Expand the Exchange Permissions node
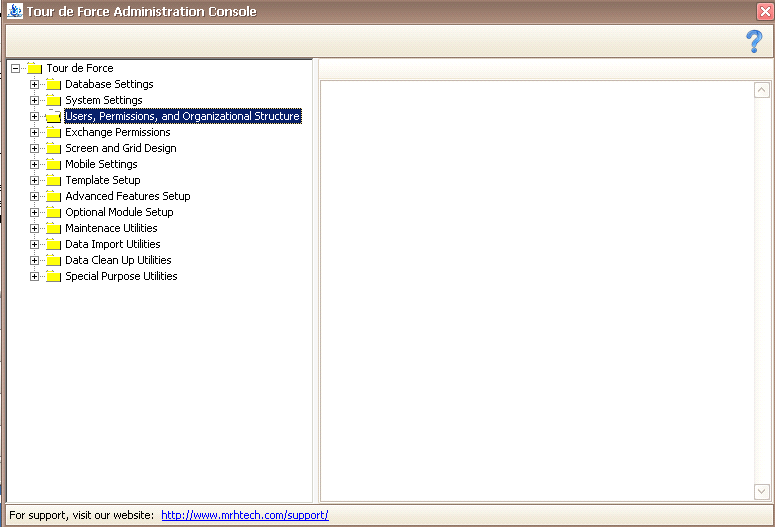 [x=34, y=132]
